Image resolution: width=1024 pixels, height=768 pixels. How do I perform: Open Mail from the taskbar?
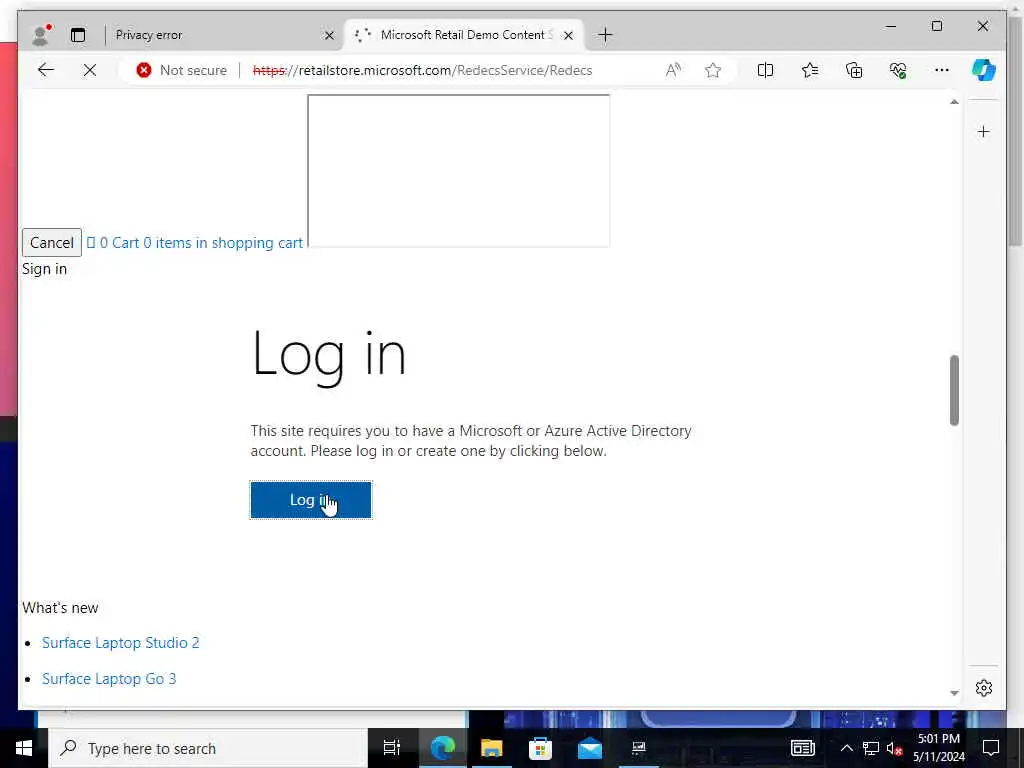(590, 748)
